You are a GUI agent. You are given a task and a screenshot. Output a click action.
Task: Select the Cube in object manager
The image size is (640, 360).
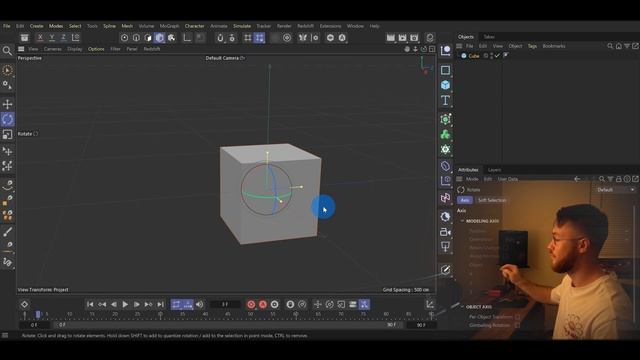(473, 56)
